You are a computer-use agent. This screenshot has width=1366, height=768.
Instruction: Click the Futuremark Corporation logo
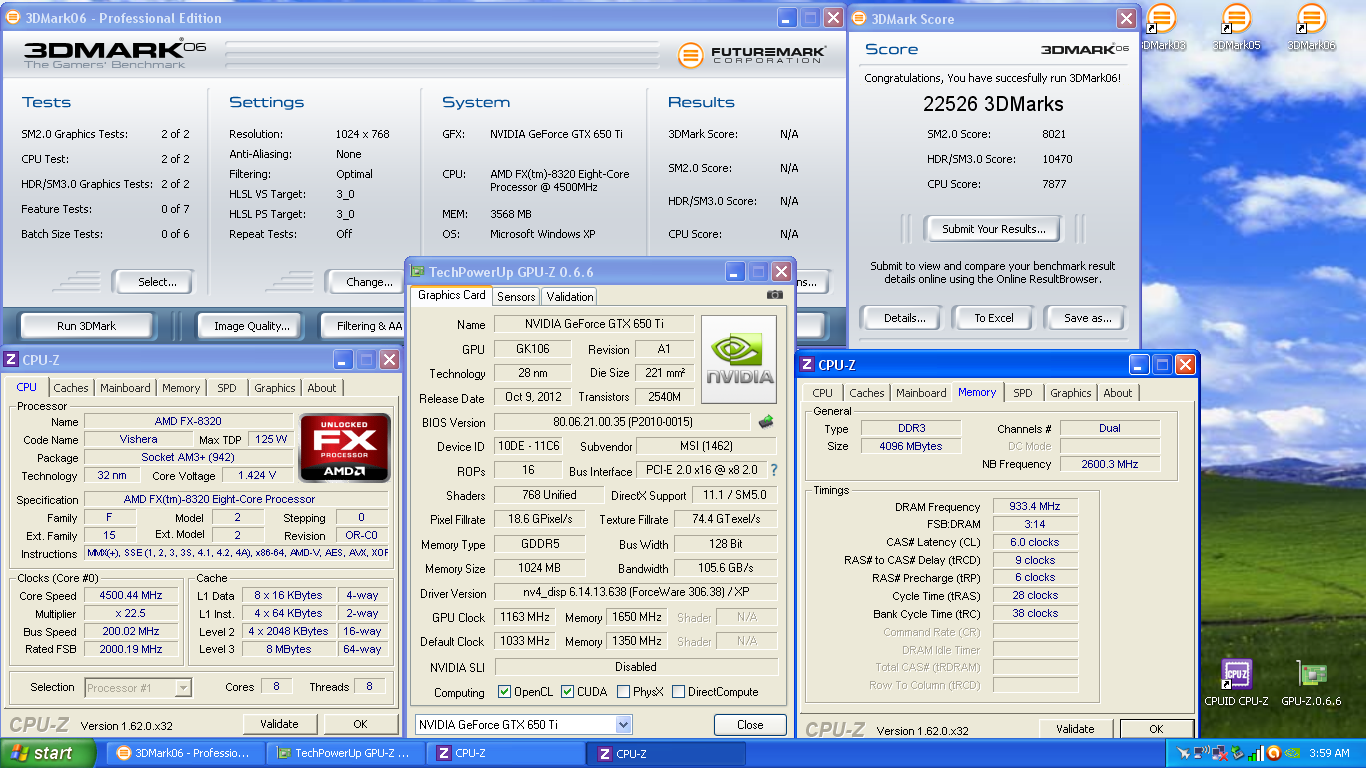click(x=752, y=54)
